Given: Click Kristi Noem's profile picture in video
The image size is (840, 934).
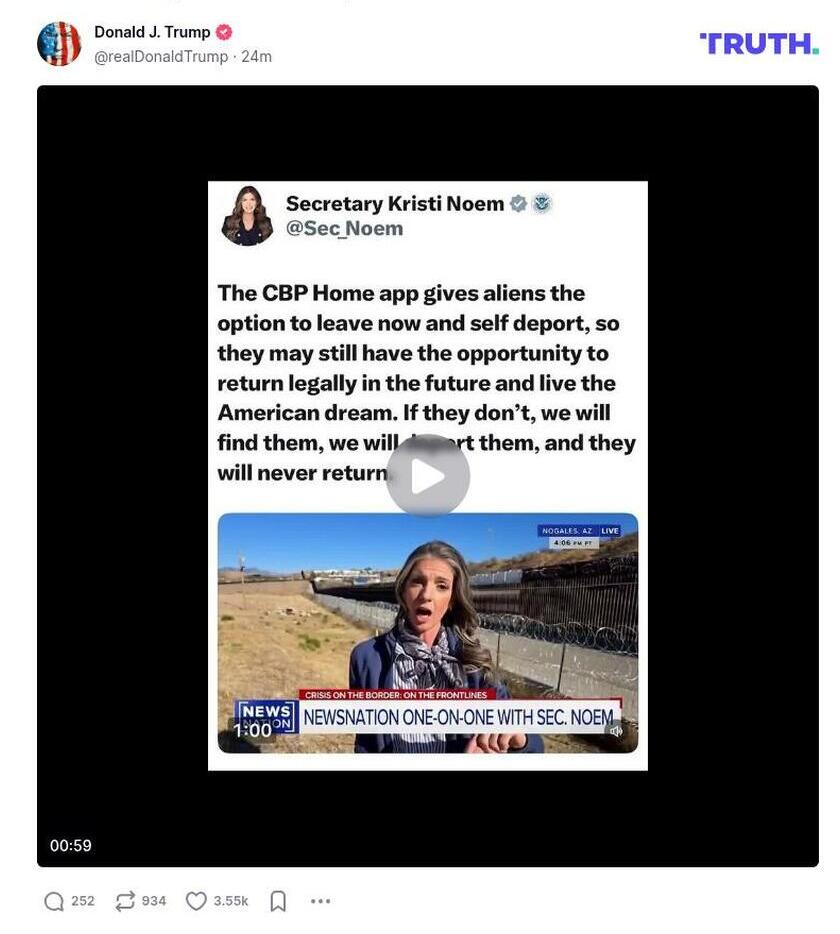Looking at the screenshot, I should pos(247,216).
